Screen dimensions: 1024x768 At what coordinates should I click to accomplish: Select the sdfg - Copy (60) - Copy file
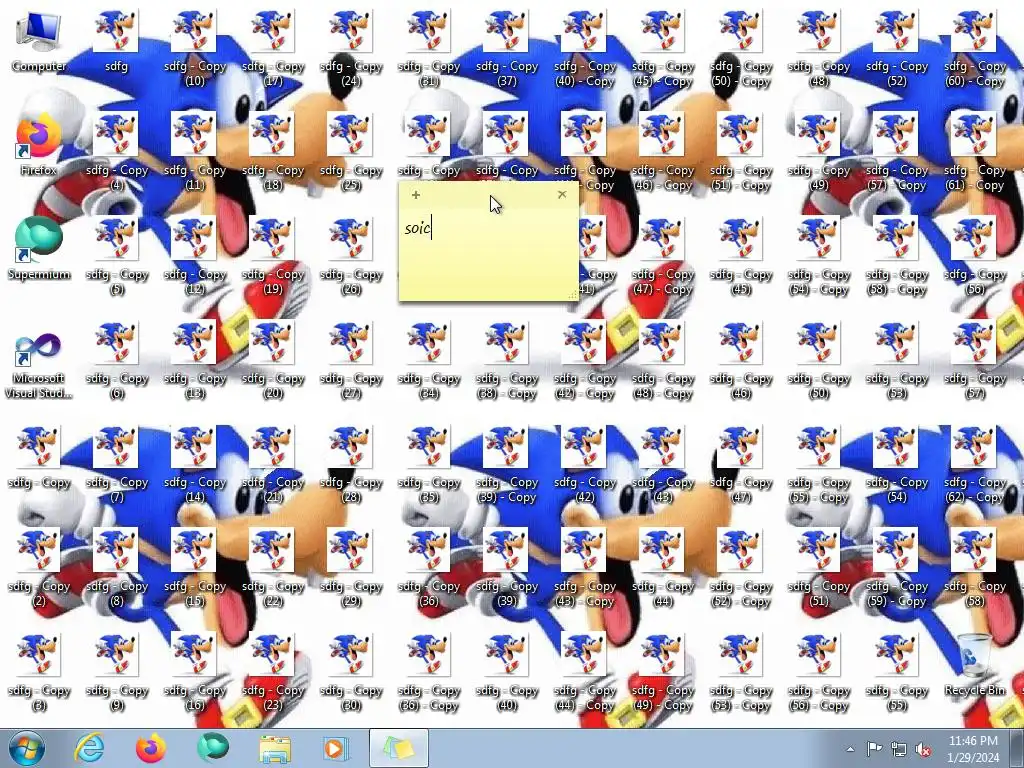click(974, 48)
